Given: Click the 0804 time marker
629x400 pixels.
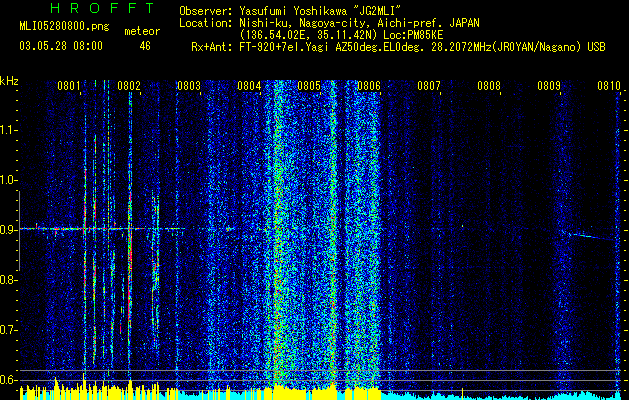Looking at the screenshot, I should point(249,86).
